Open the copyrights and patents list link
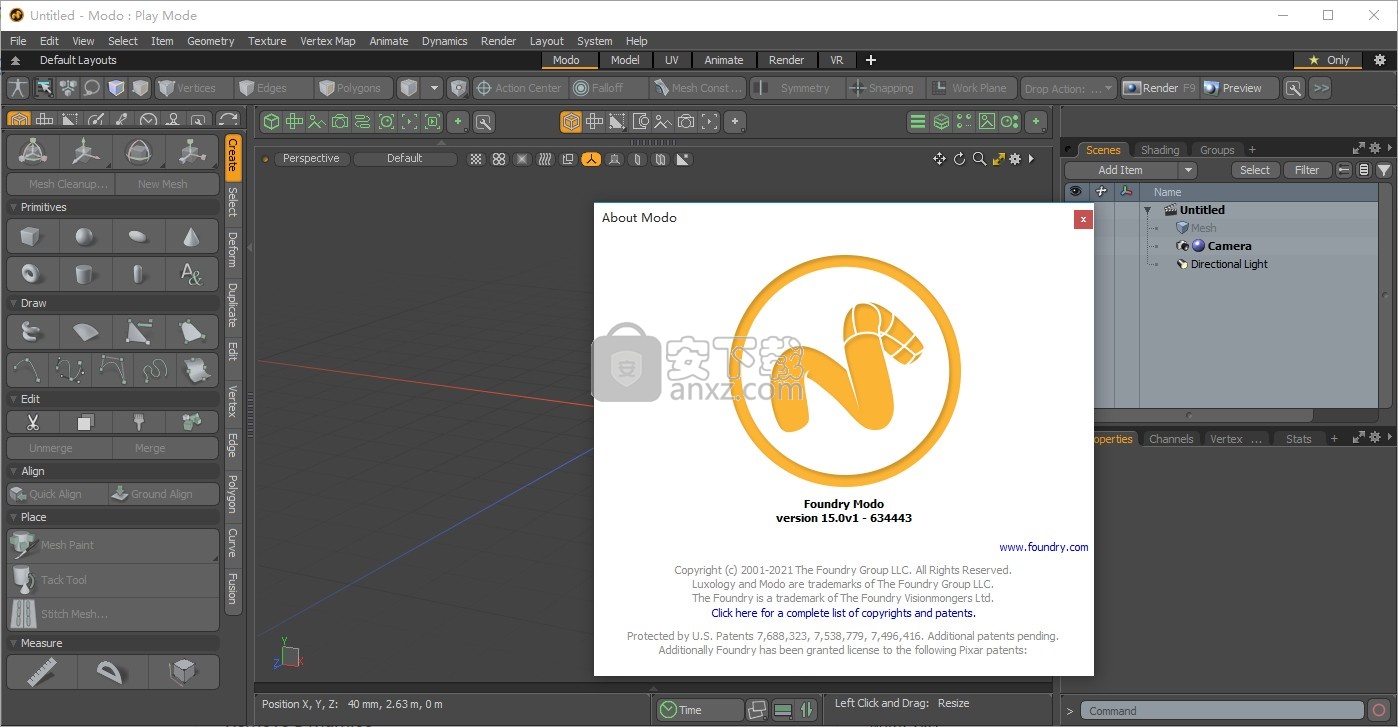The height and width of the screenshot is (727, 1398). click(843, 613)
